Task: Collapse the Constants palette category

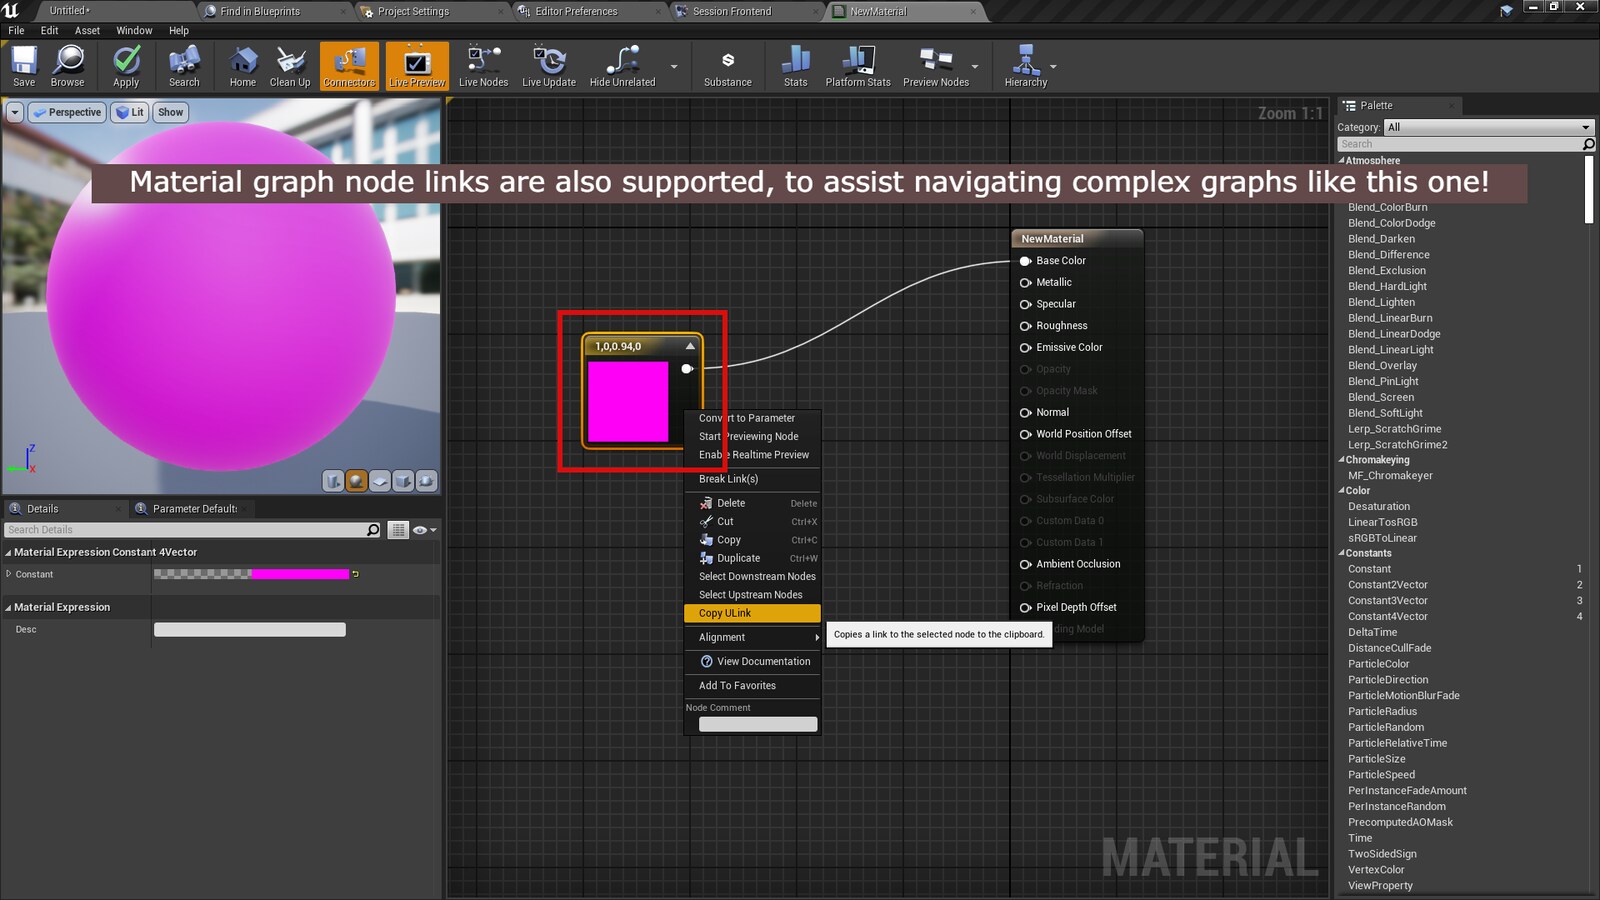Action: 1342,553
